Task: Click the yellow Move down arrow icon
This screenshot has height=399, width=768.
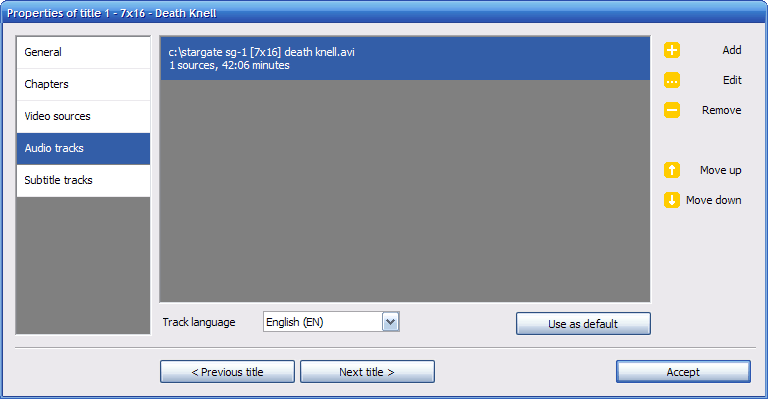Action: [x=672, y=200]
